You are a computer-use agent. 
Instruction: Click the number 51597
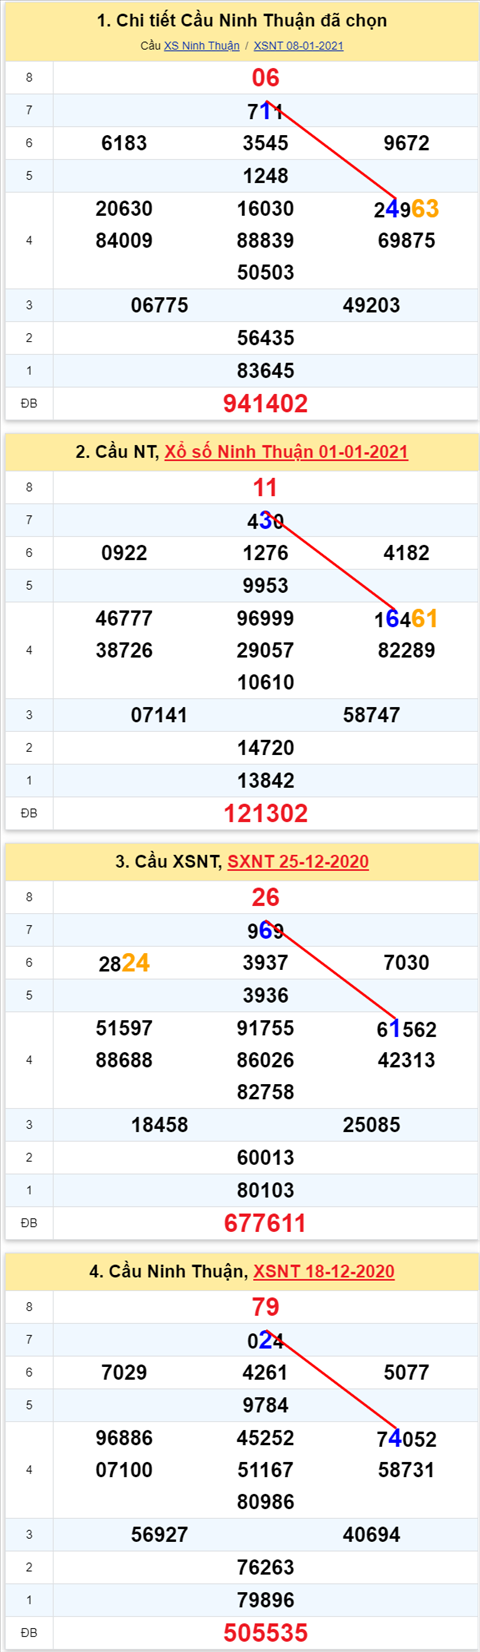[124, 1029]
